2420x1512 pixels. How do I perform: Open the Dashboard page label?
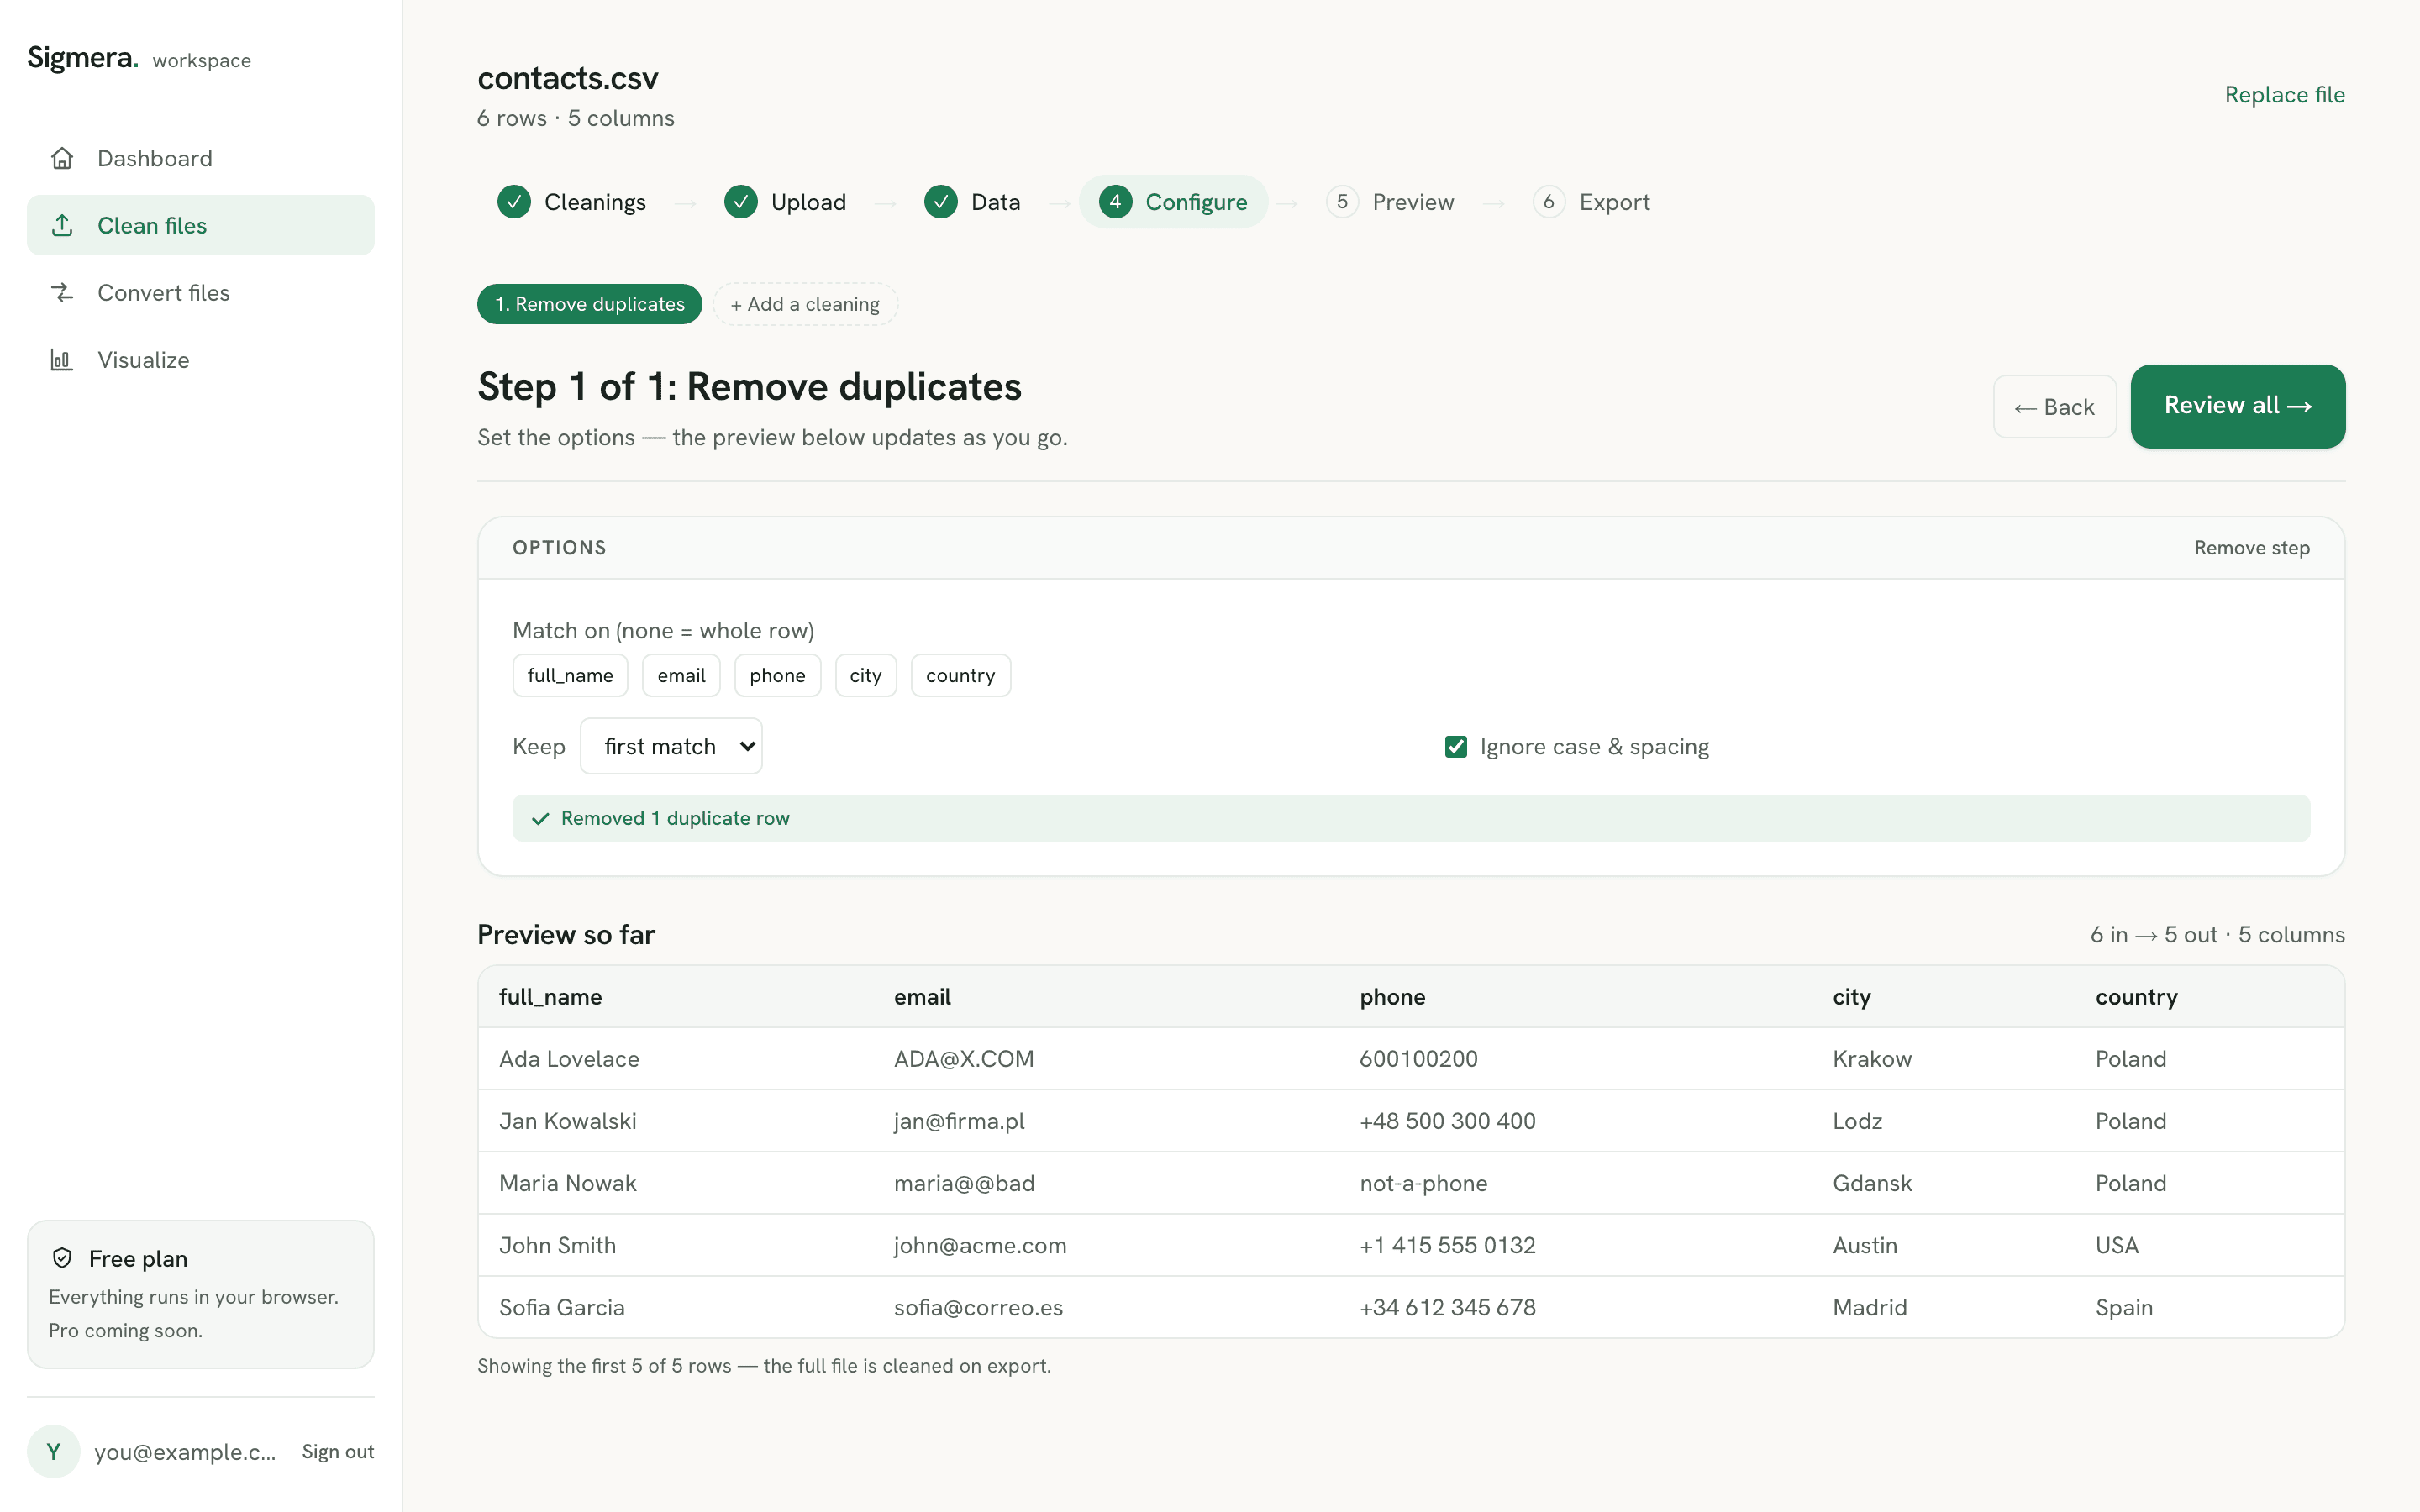(x=155, y=158)
